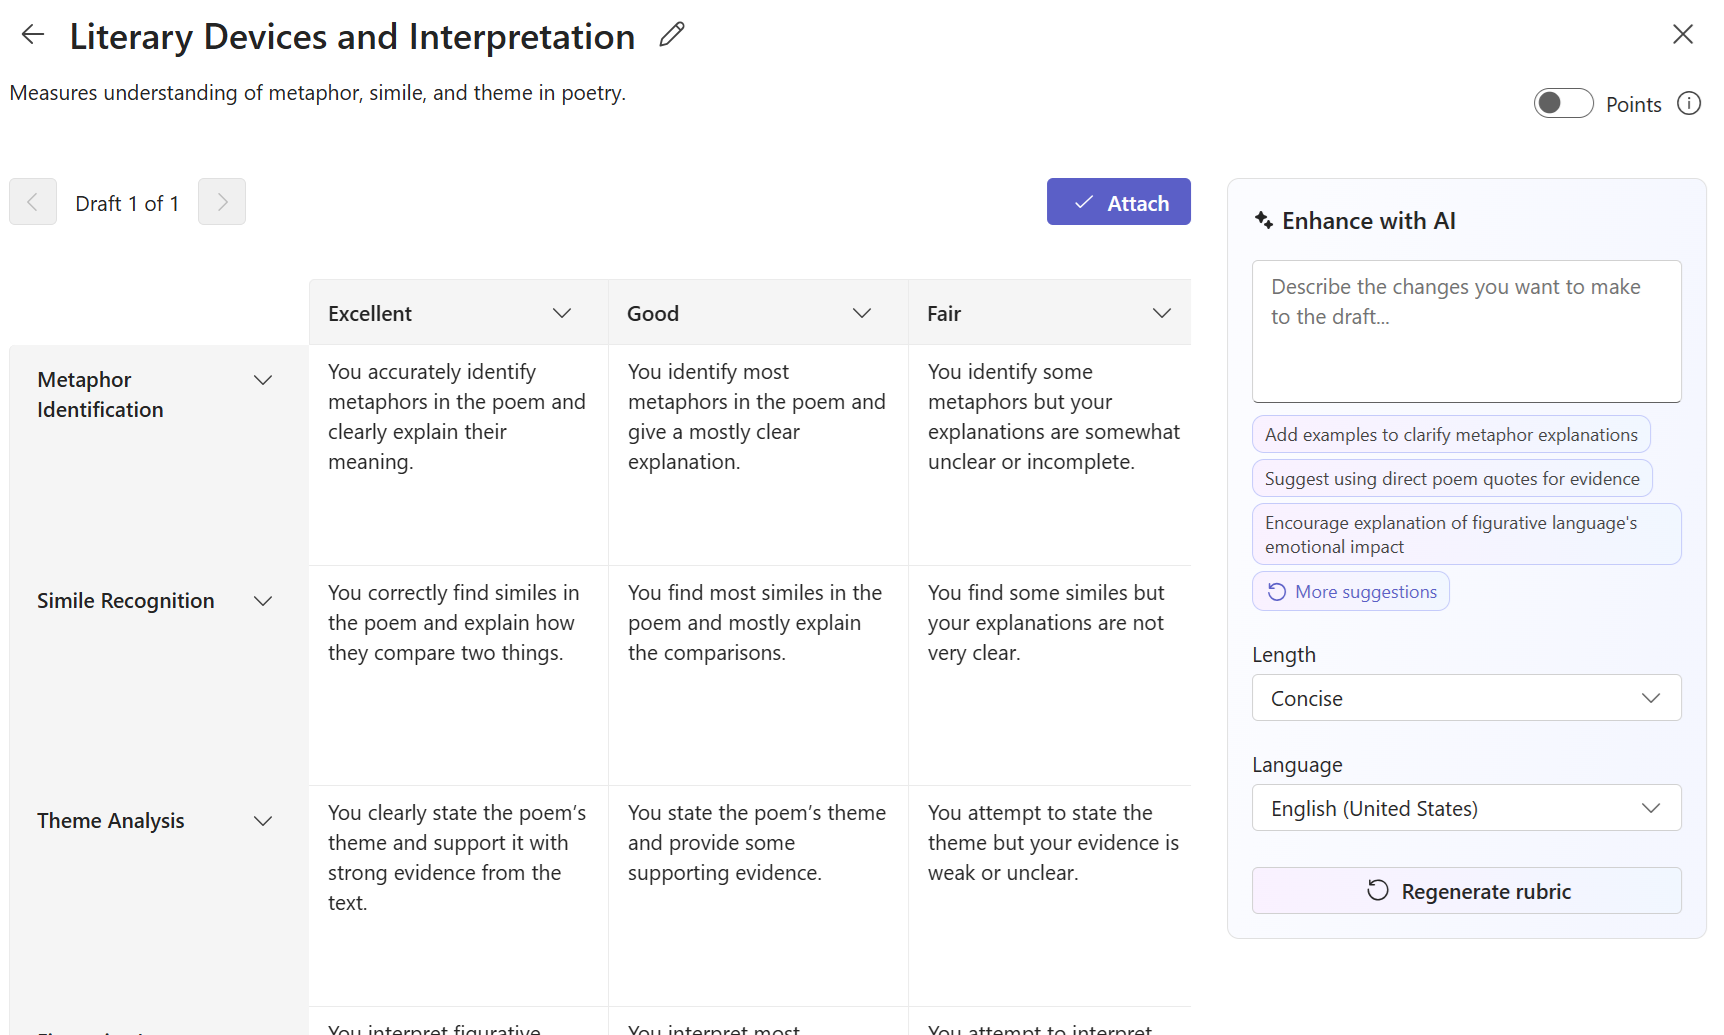Edit Fair cell 'You identify some metaphors'
The image size is (1724, 1035).
coord(1050,455)
